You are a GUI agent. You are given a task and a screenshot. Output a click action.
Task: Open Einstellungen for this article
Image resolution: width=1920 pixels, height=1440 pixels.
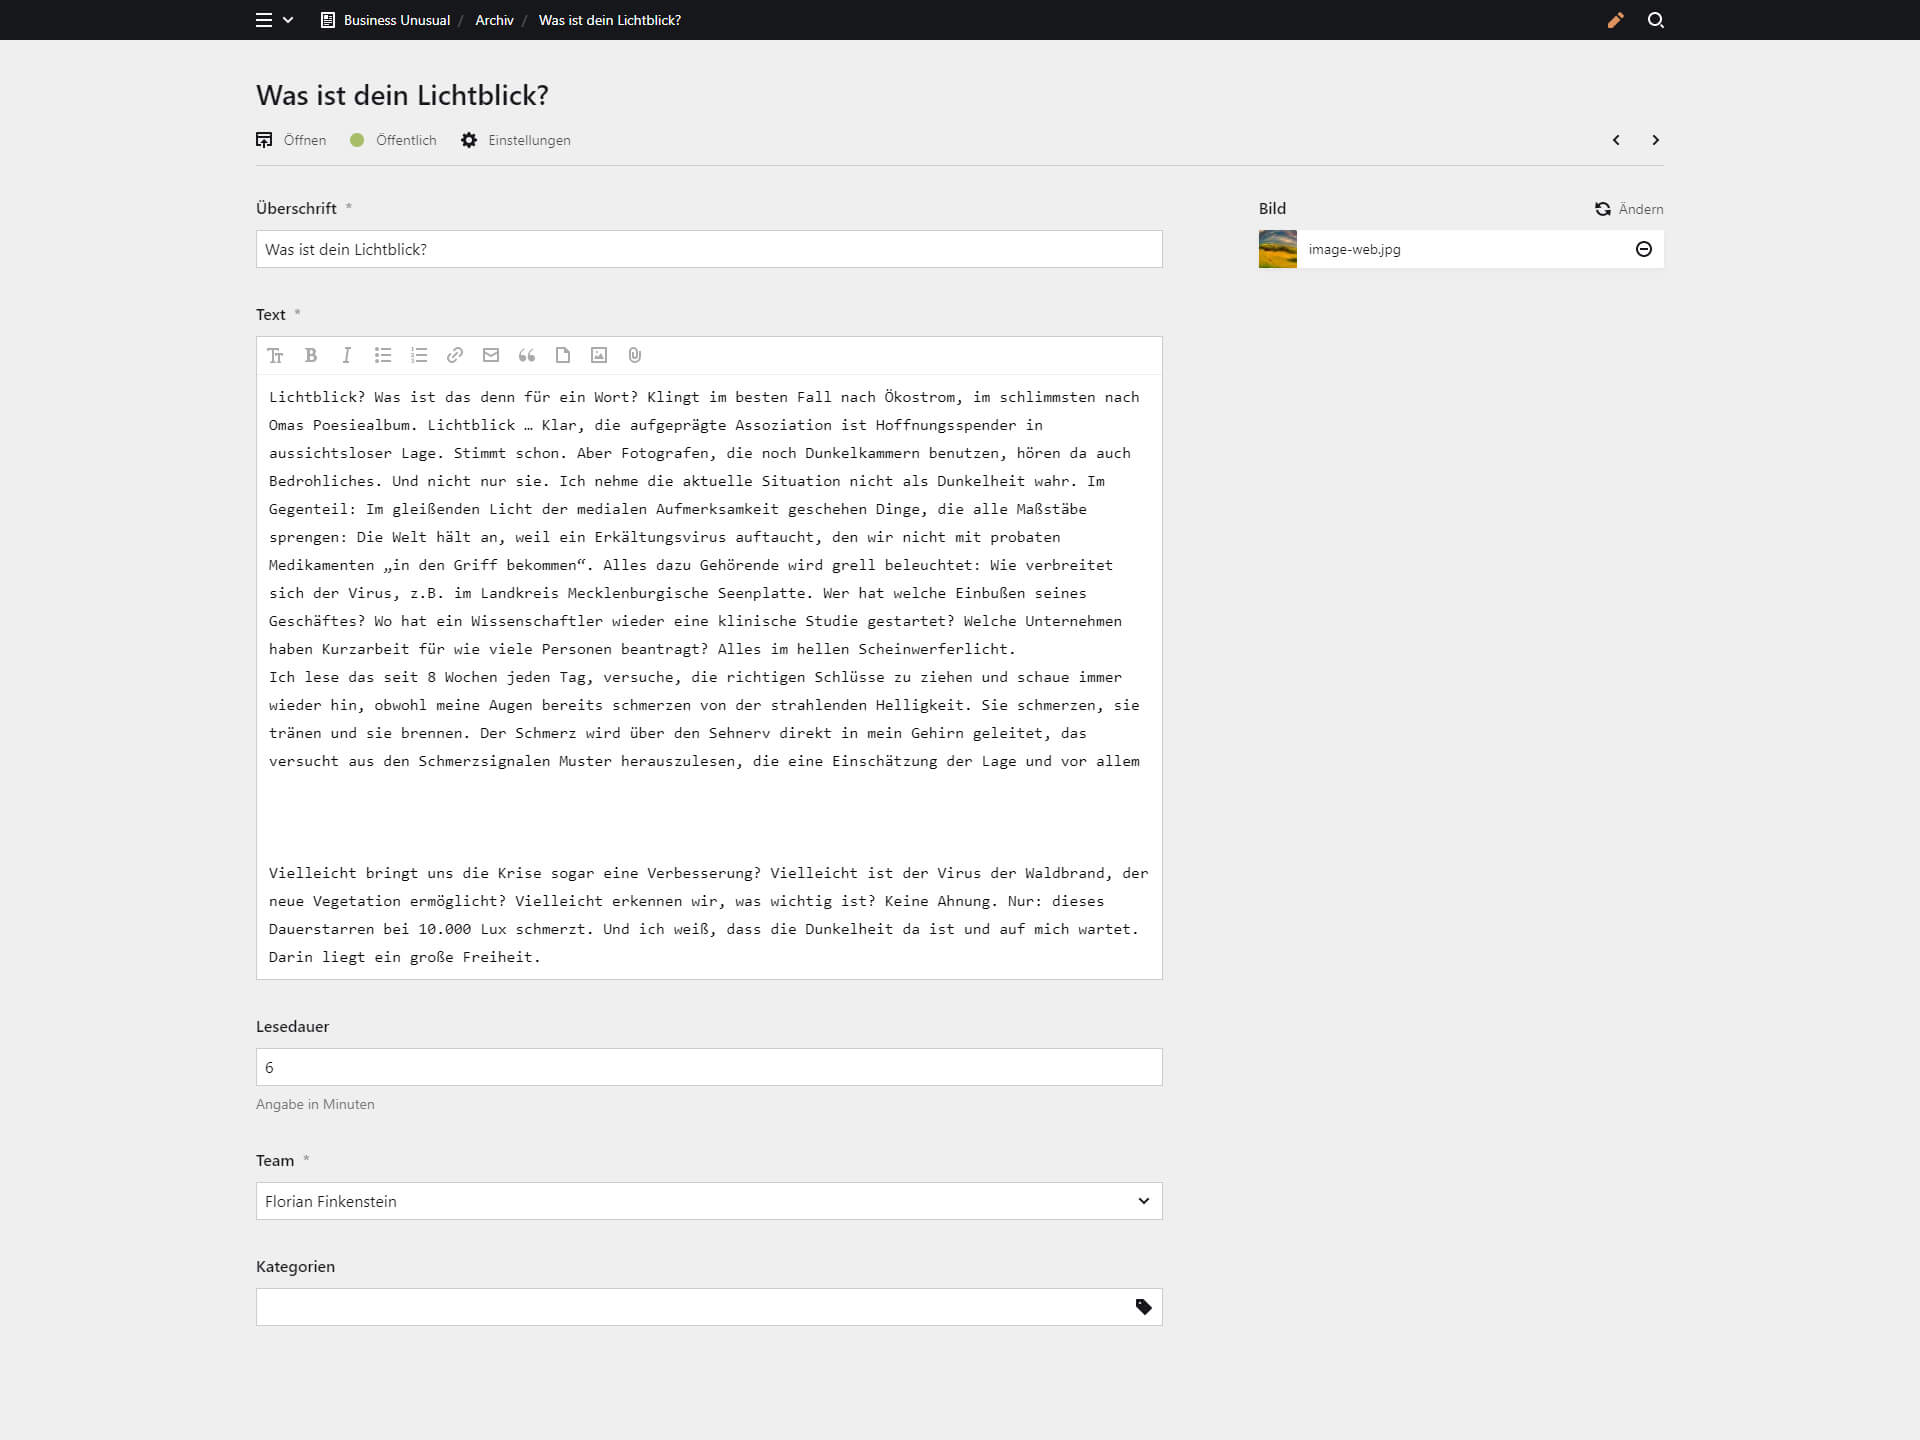coord(516,140)
